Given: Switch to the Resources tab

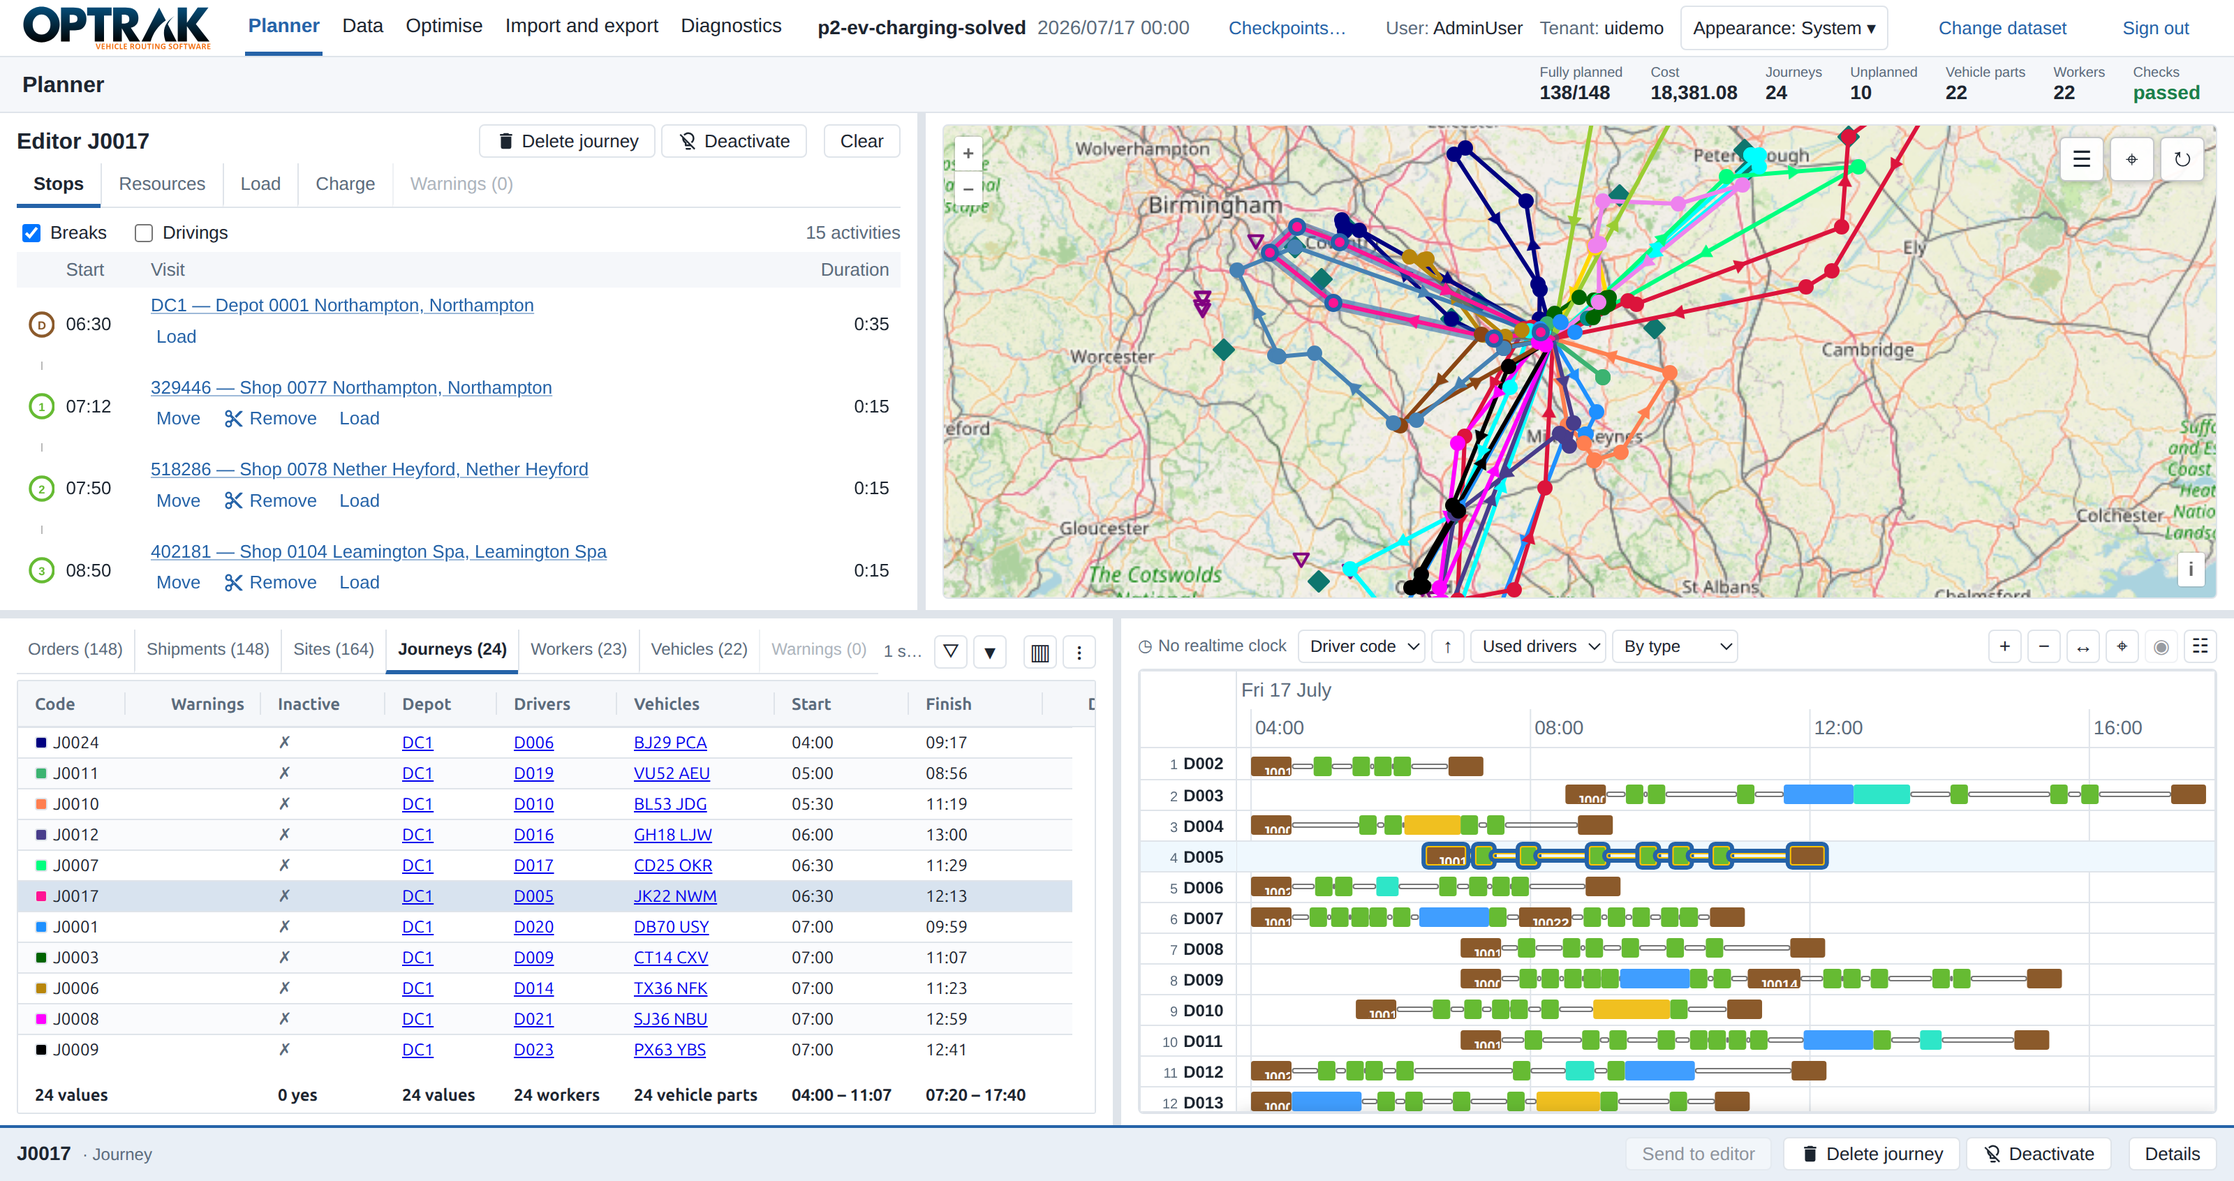Looking at the screenshot, I should click(x=162, y=184).
